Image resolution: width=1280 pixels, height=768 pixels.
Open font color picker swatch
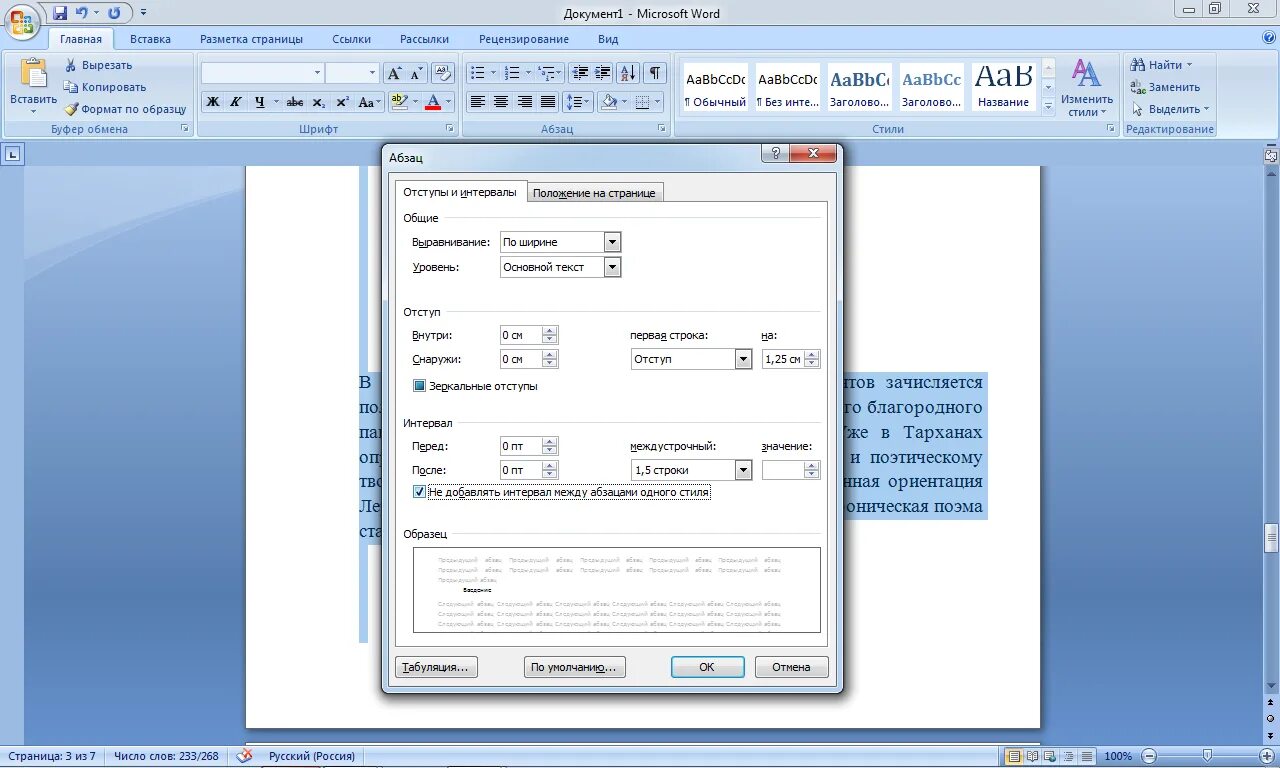coord(433,102)
